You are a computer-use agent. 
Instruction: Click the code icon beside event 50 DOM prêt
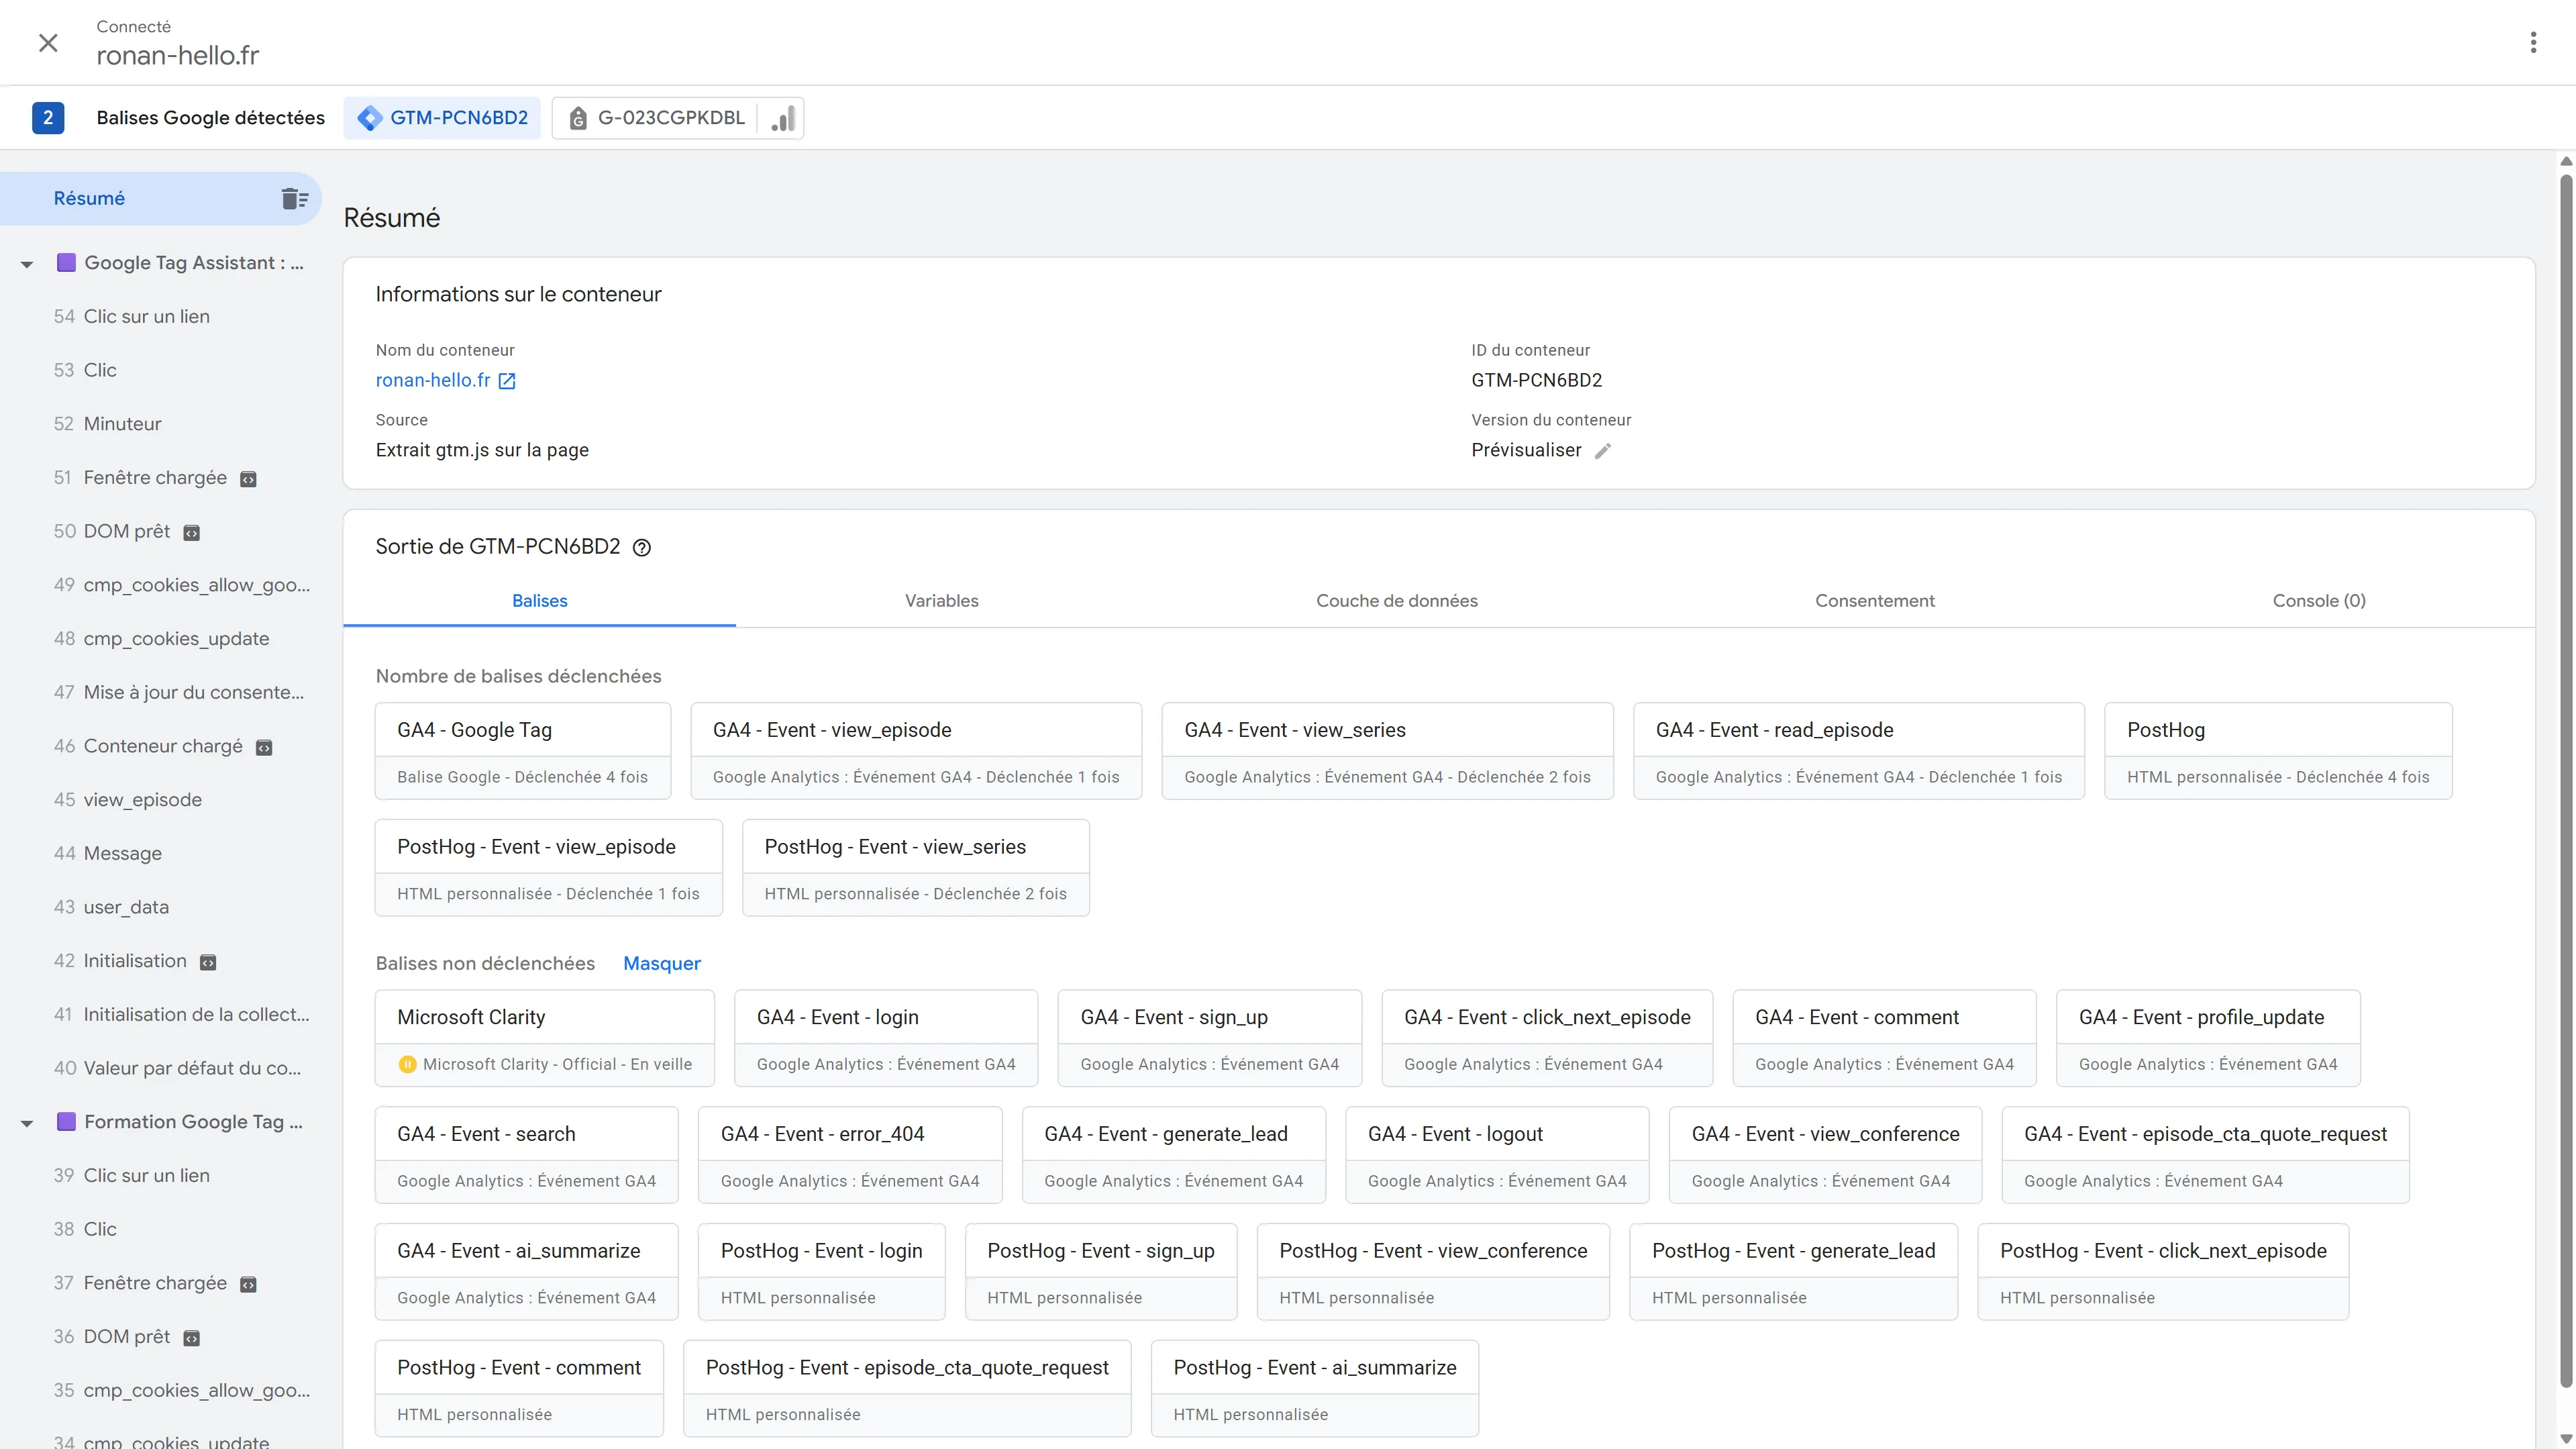tap(192, 533)
